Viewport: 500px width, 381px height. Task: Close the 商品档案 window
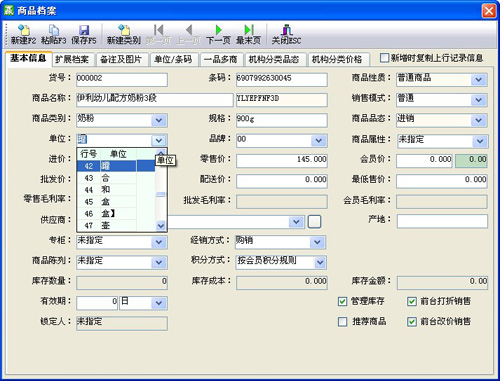click(489, 11)
